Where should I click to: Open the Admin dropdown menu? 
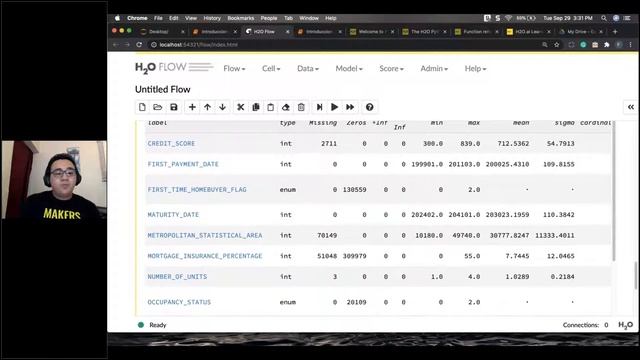(434, 69)
